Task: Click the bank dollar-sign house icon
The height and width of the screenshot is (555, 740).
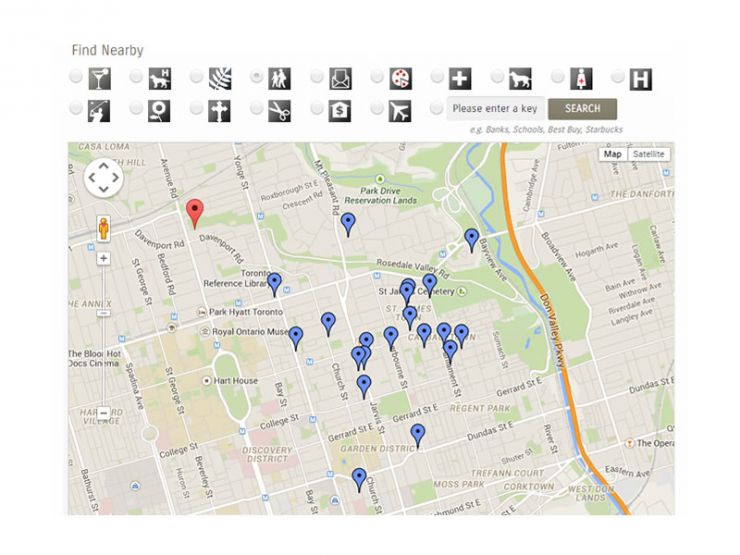Action: (340, 110)
